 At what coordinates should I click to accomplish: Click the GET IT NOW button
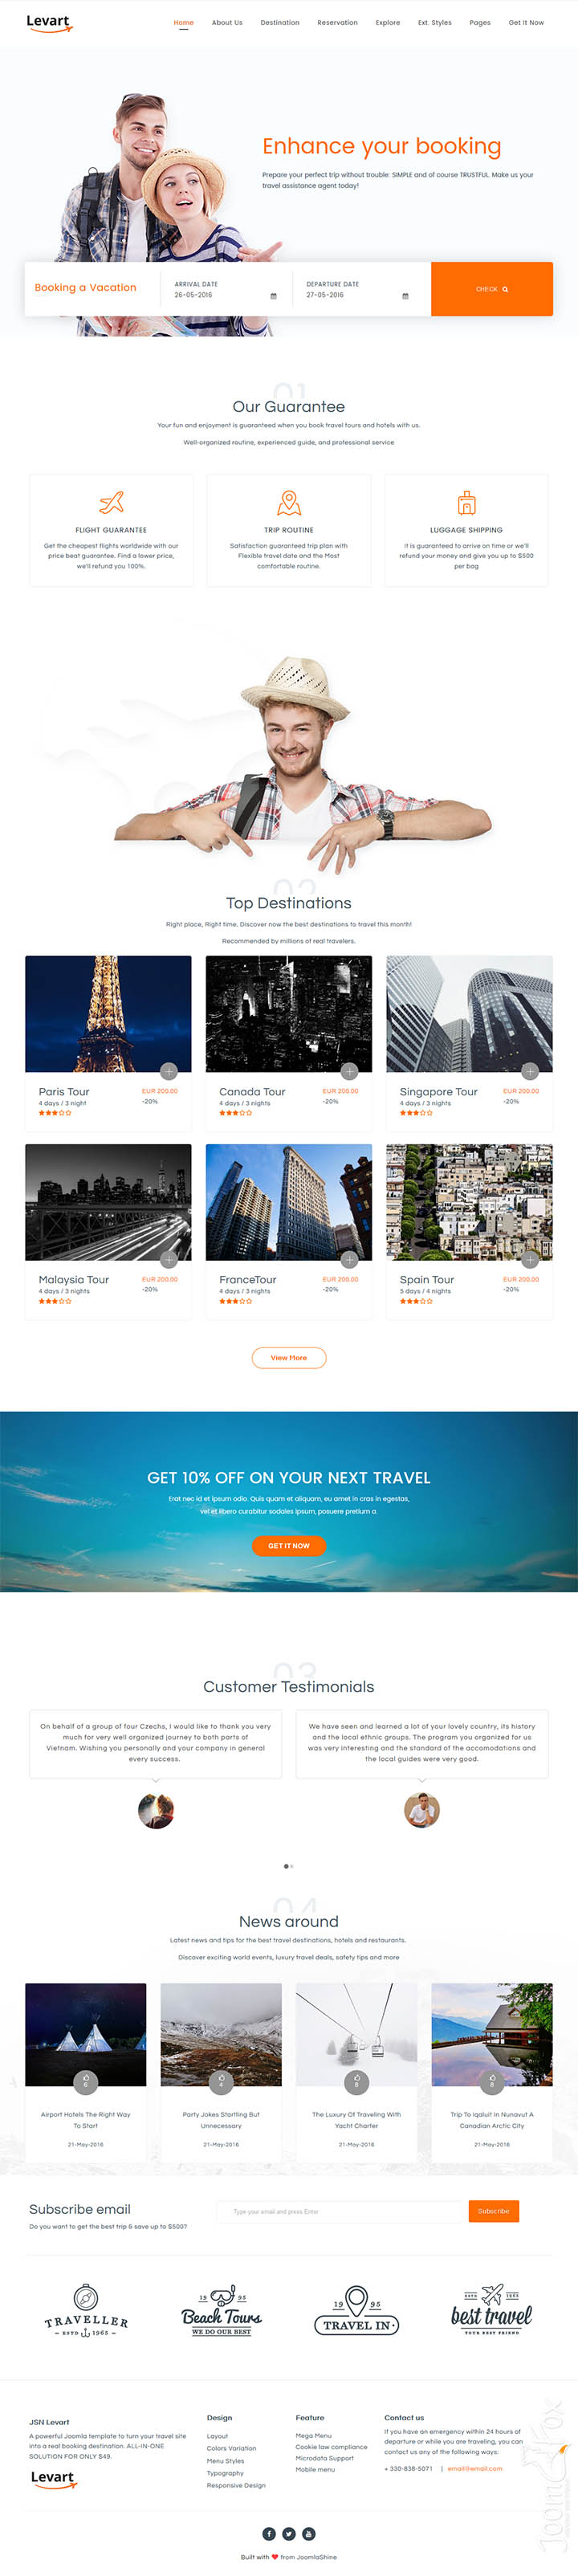[x=289, y=1546]
